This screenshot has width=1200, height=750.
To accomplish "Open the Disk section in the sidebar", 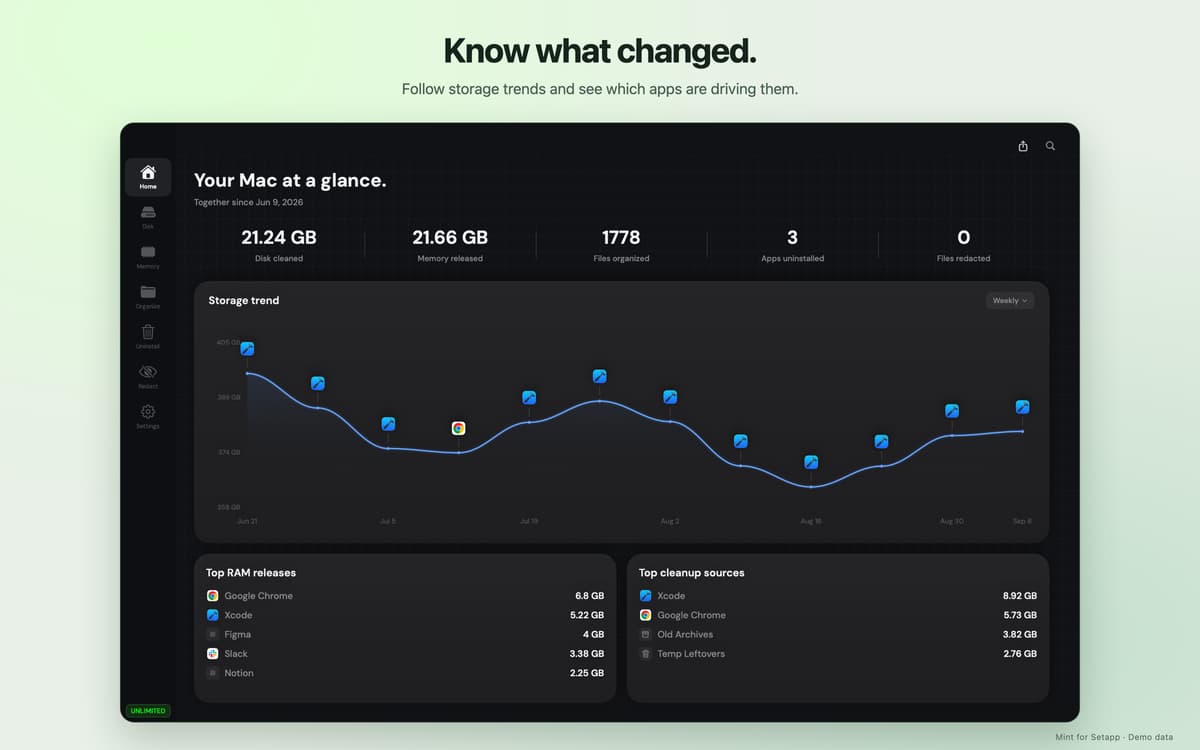I will [148, 217].
